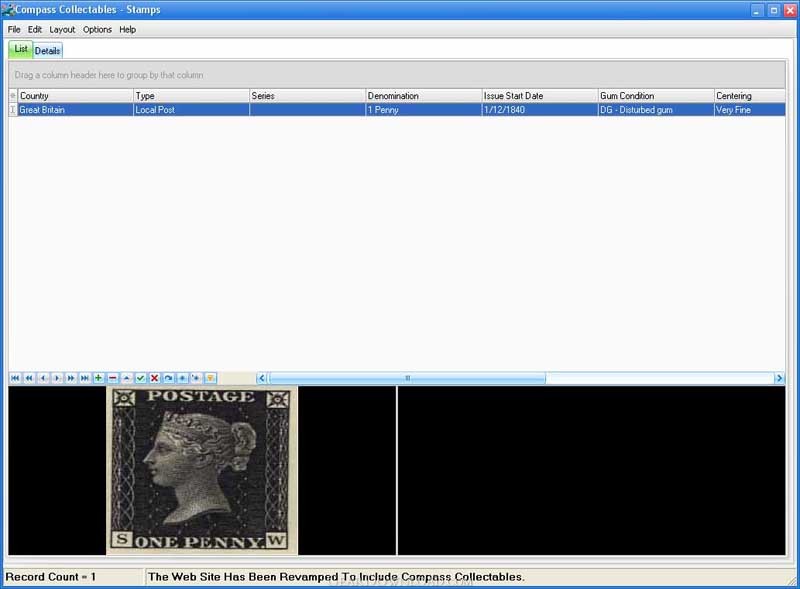Refresh the data with the curved arrow
Image resolution: width=800 pixels, height=589 pixels.
coord(168,378)
